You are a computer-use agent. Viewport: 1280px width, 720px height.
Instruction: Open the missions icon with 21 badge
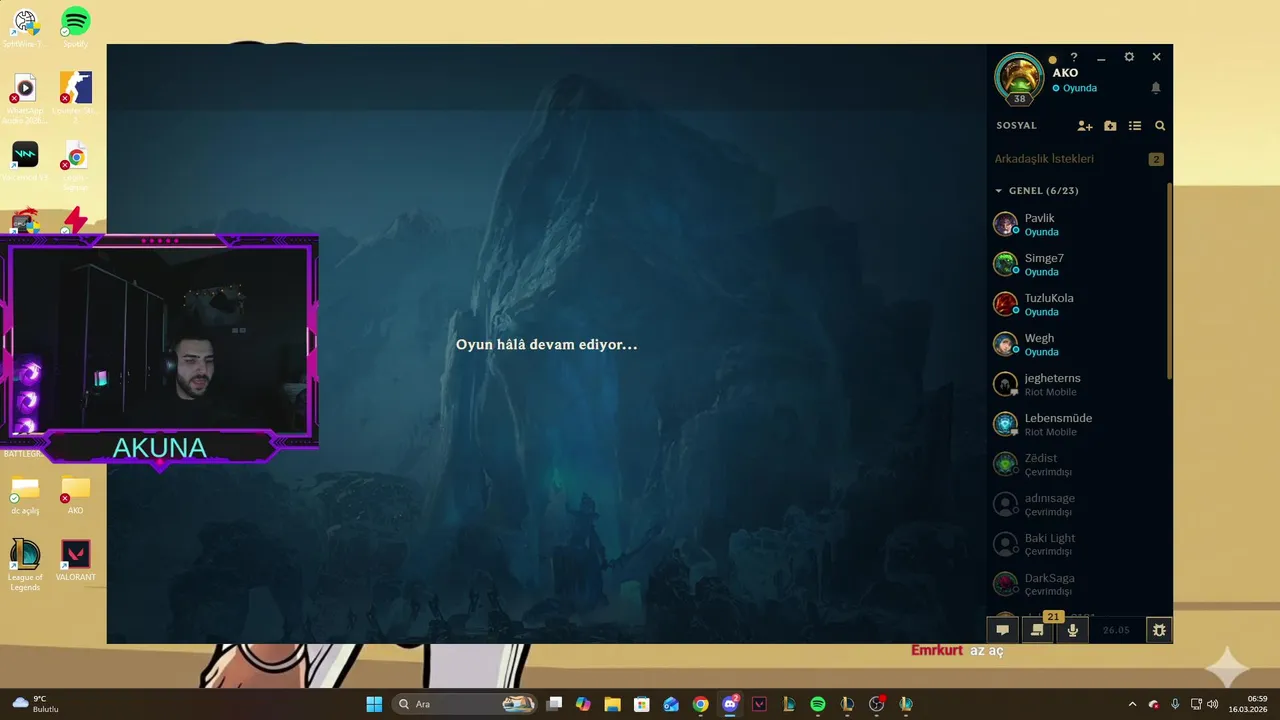coord(1037,630)
